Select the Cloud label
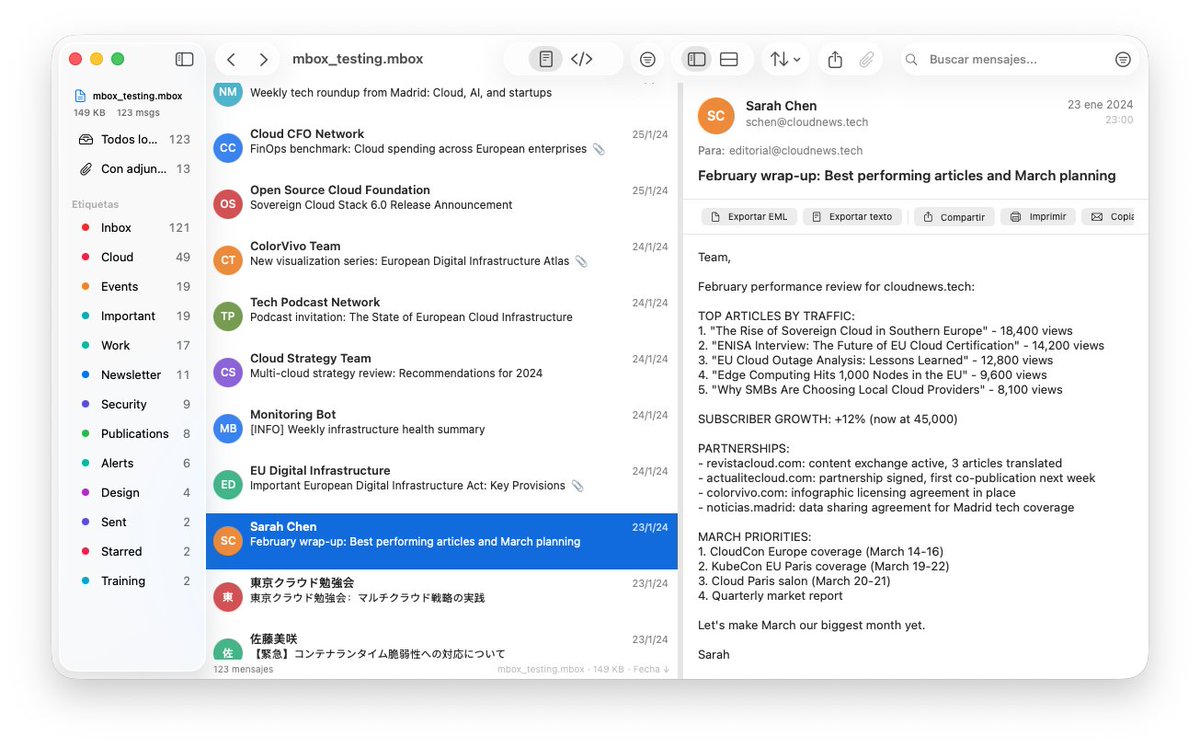Viewport: 1200px width, 747px height. [133, 257]
